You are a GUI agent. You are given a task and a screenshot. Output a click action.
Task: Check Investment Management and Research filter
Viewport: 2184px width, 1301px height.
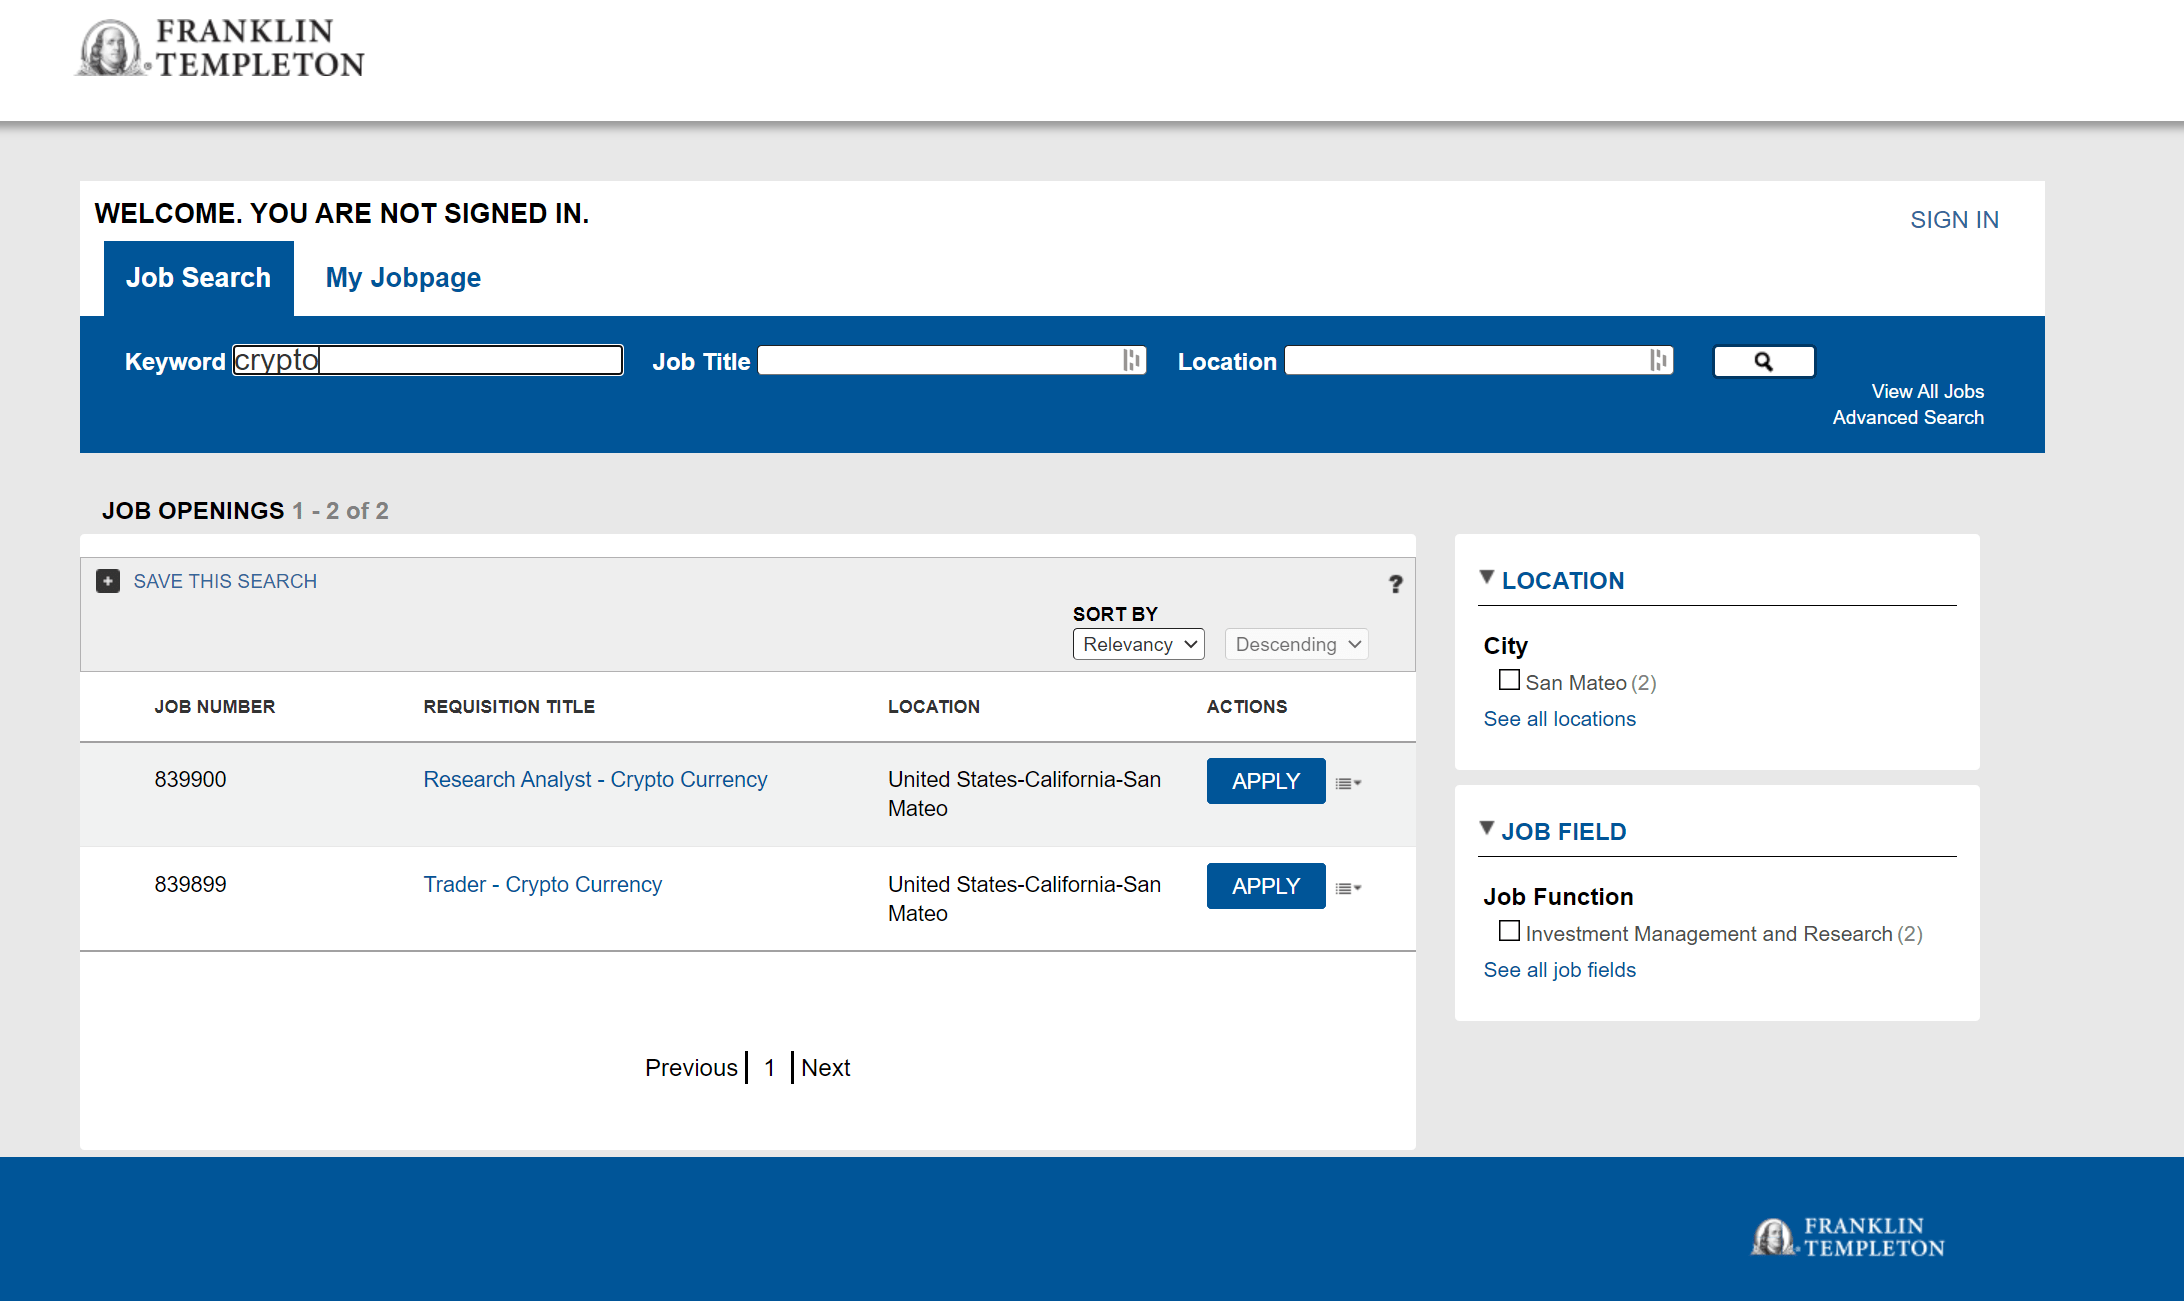coord(1509,931)
